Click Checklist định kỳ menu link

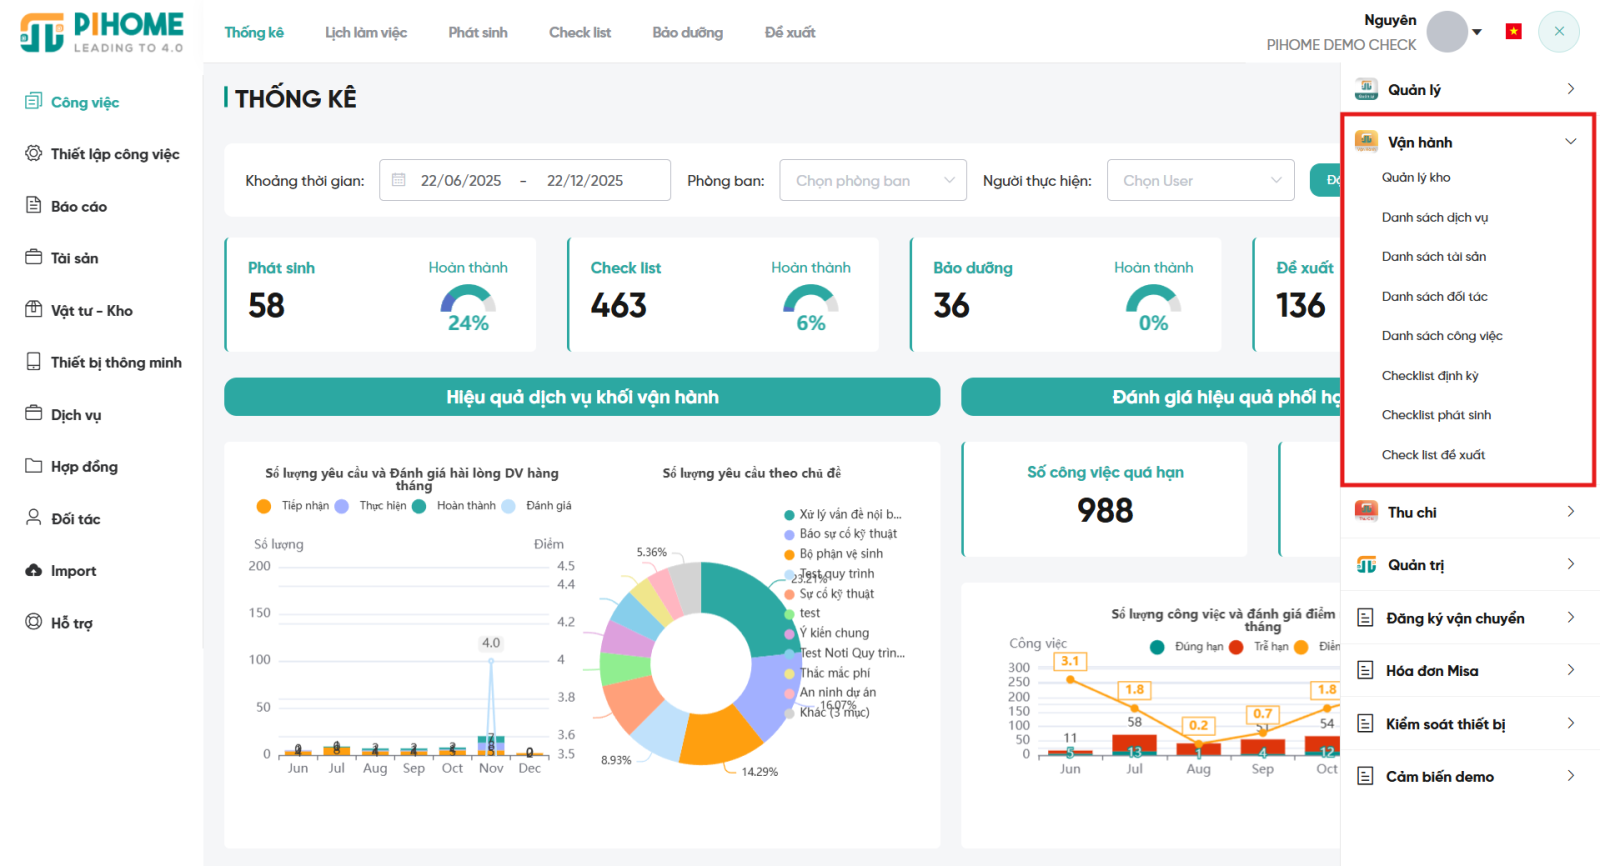(1429, 376)
